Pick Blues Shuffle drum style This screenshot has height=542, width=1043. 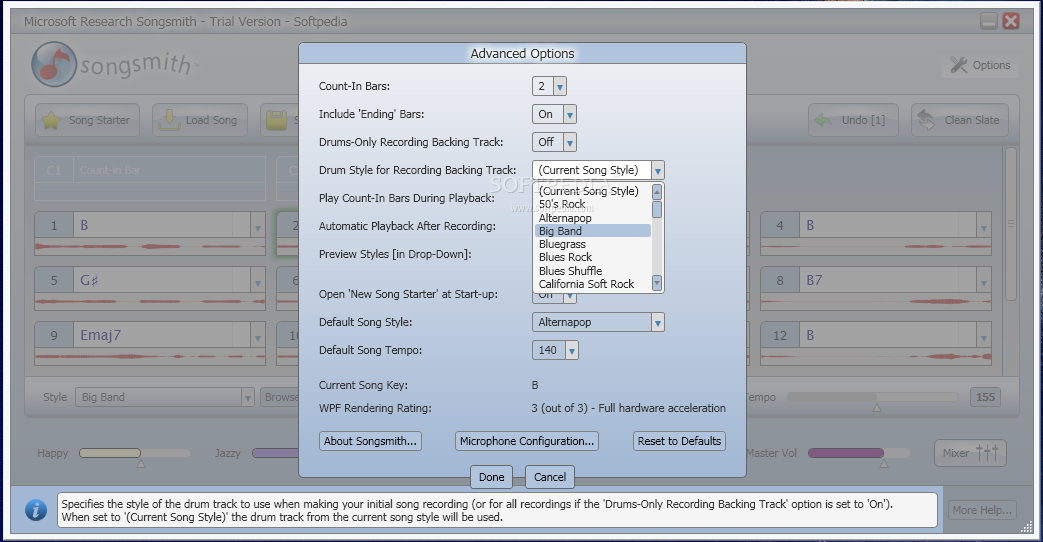[570, 271]
